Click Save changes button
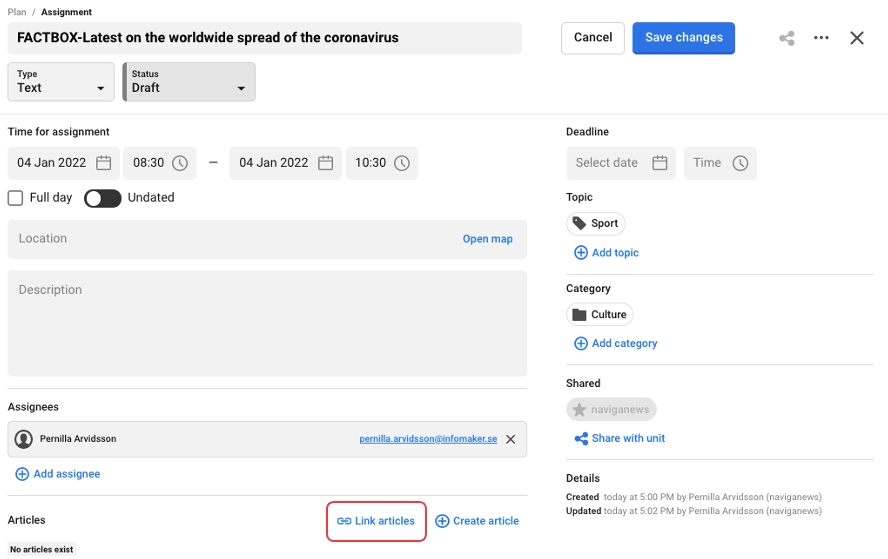The height and width of the screenshot is (559, 888). click(684, 38)
